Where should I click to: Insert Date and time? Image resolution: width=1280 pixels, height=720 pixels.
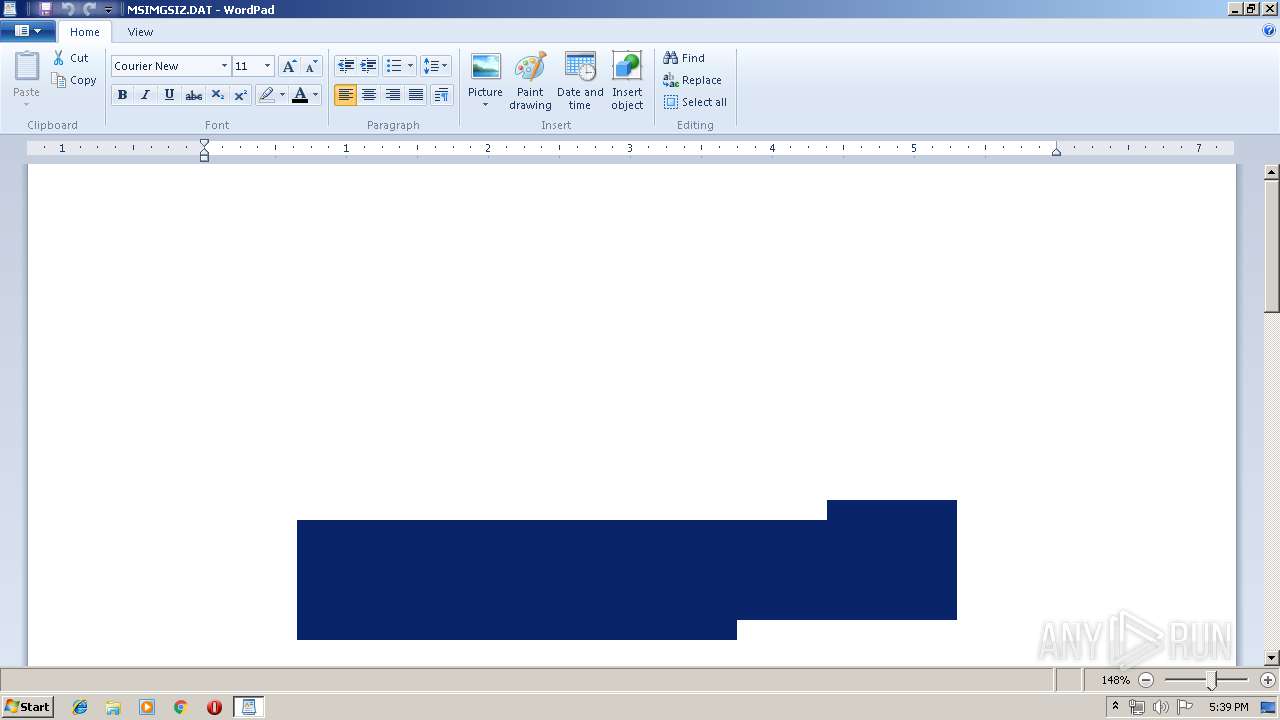click(580, 81)
